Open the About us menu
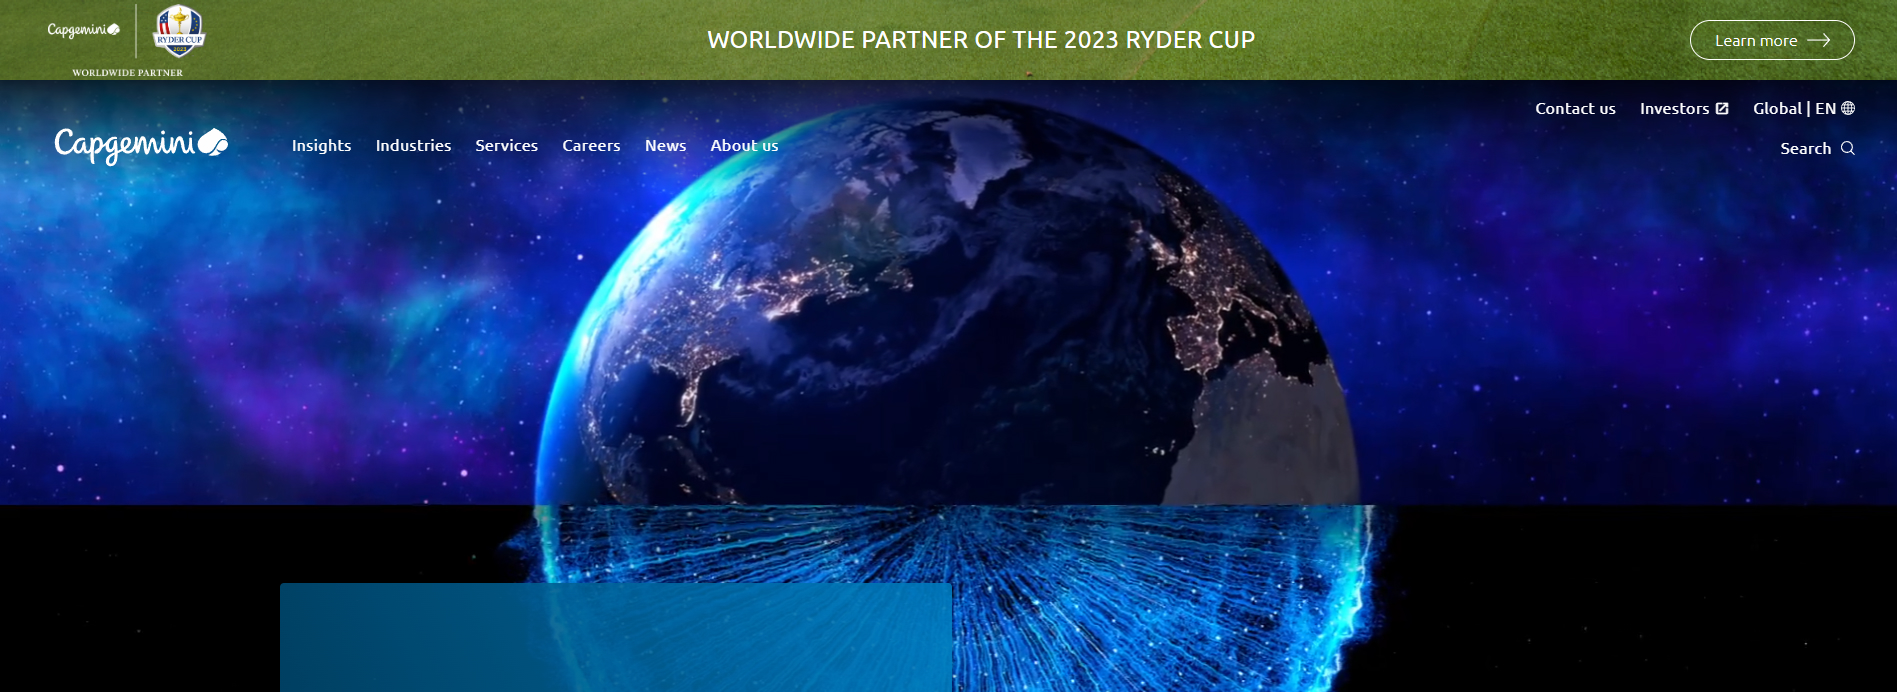Image resolution: width=1897 pixels, height=692 pixels. pyautogui.click(x=744, y=145)
